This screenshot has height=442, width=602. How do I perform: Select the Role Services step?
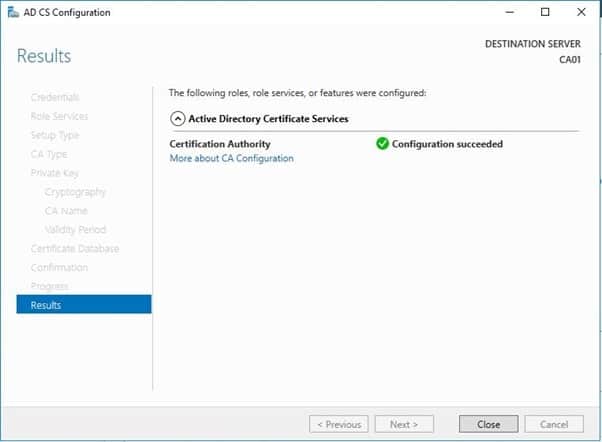tap(59, 116)
